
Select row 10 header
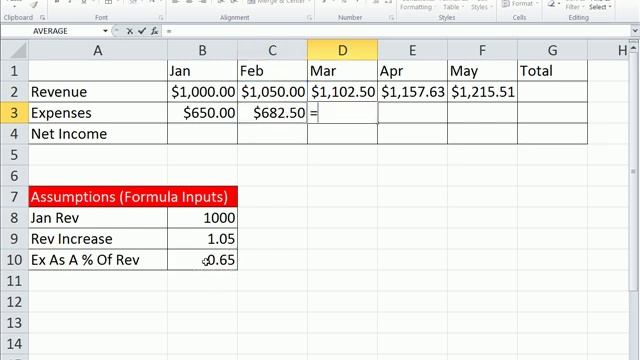(14, 260)
